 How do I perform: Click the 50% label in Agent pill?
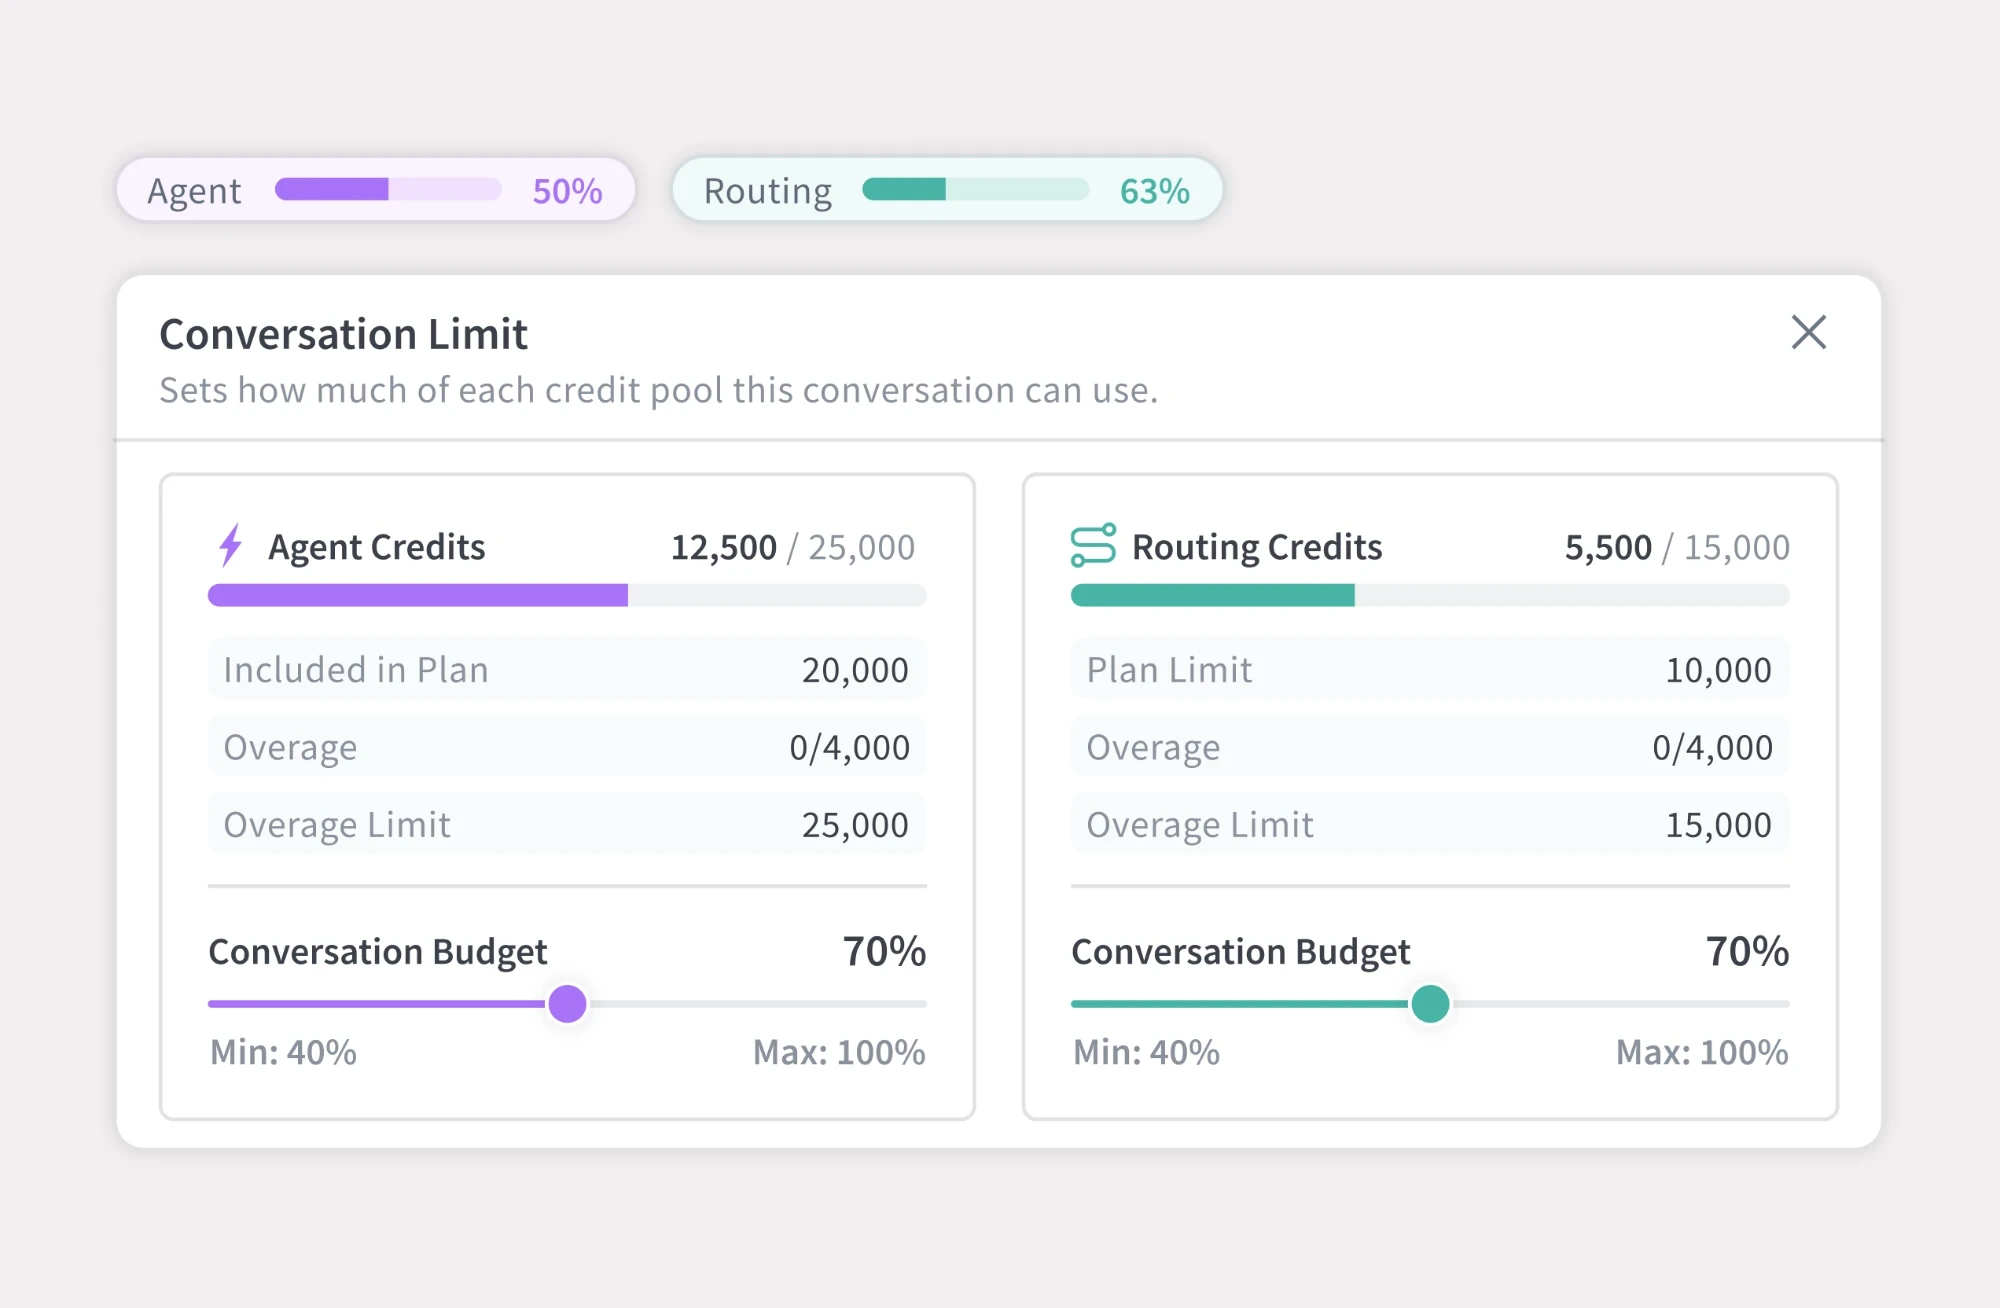(x=567, y=190)
